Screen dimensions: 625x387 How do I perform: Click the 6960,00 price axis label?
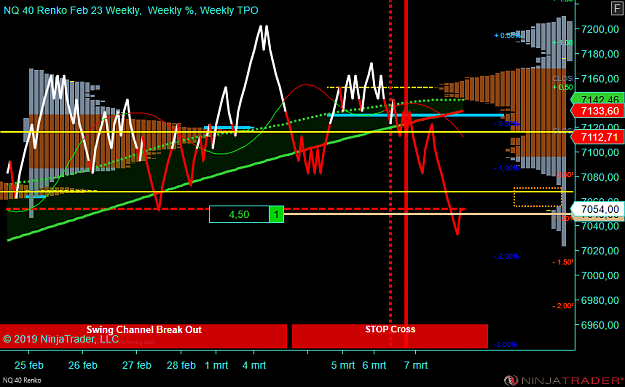point(600,325)
